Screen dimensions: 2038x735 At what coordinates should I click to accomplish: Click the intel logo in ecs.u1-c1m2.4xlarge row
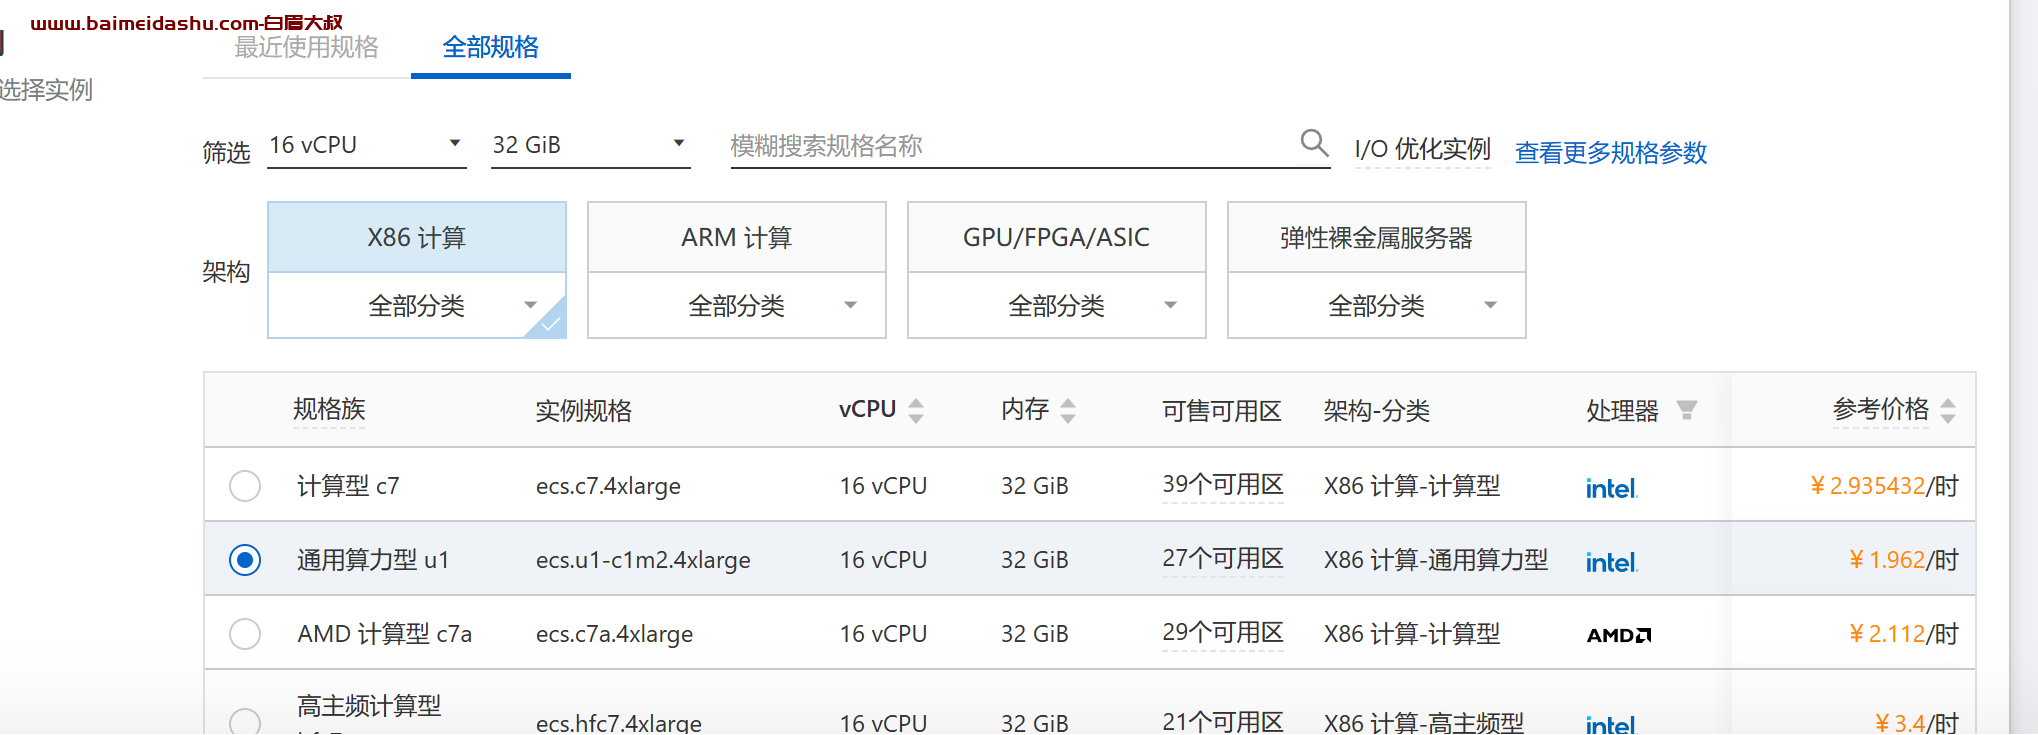pyautogui.click(x=1611, y=561)
